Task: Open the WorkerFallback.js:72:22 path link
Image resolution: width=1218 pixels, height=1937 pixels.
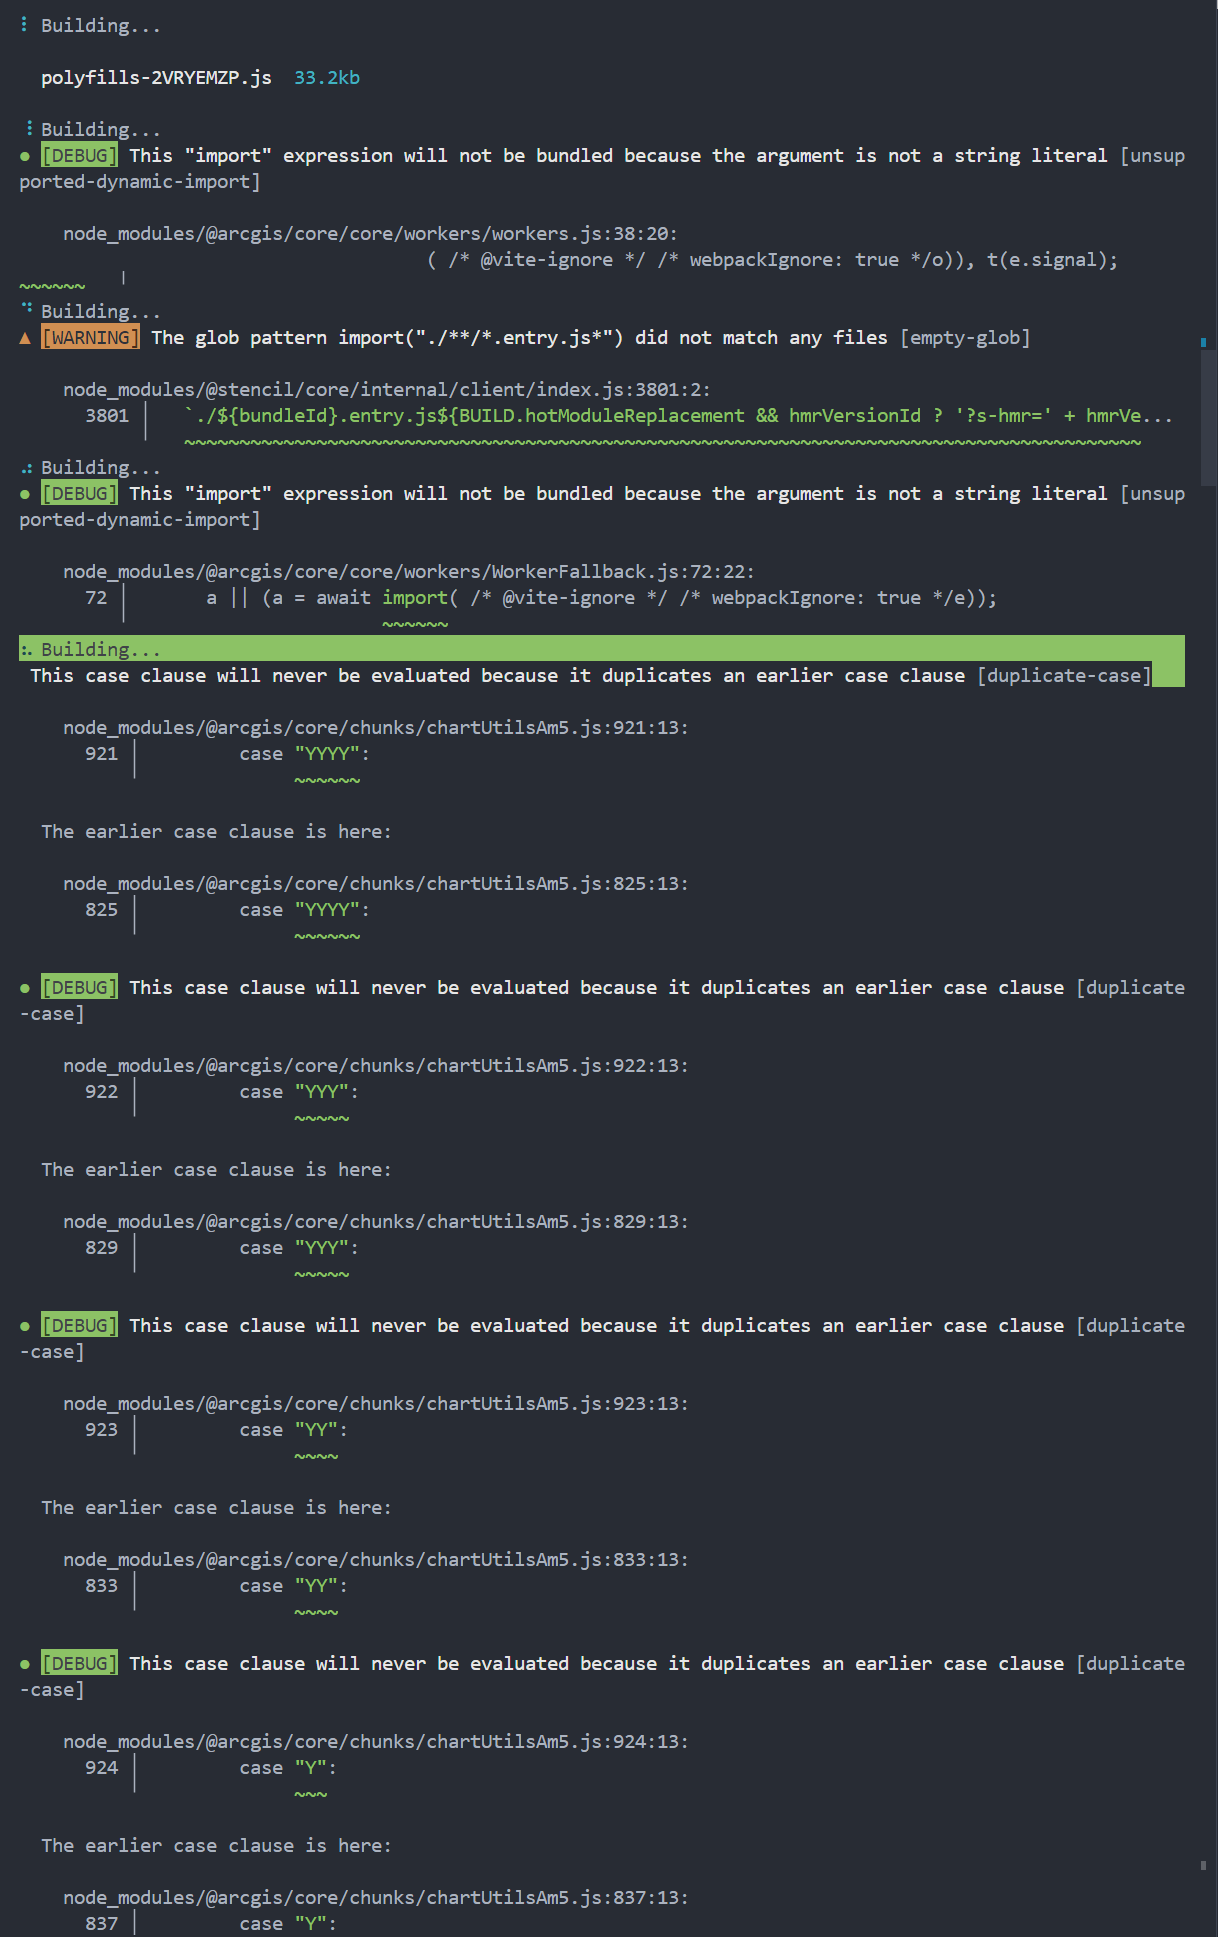Action: pyautogui.click(x=408, y=572)
